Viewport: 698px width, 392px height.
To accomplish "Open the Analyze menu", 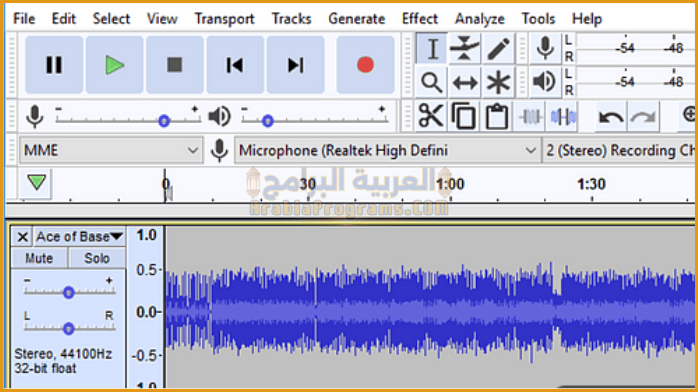I will tap(479, 19).
